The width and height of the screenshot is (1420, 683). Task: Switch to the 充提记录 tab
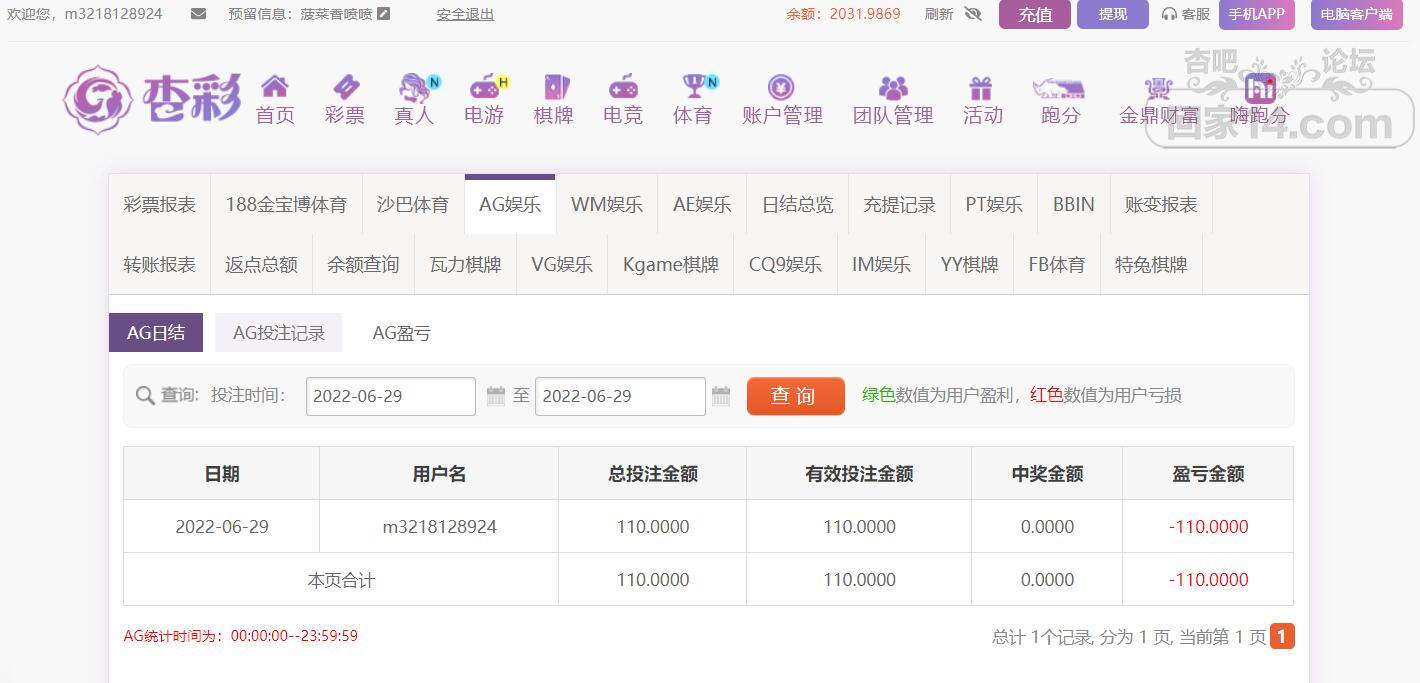(899, 205)
